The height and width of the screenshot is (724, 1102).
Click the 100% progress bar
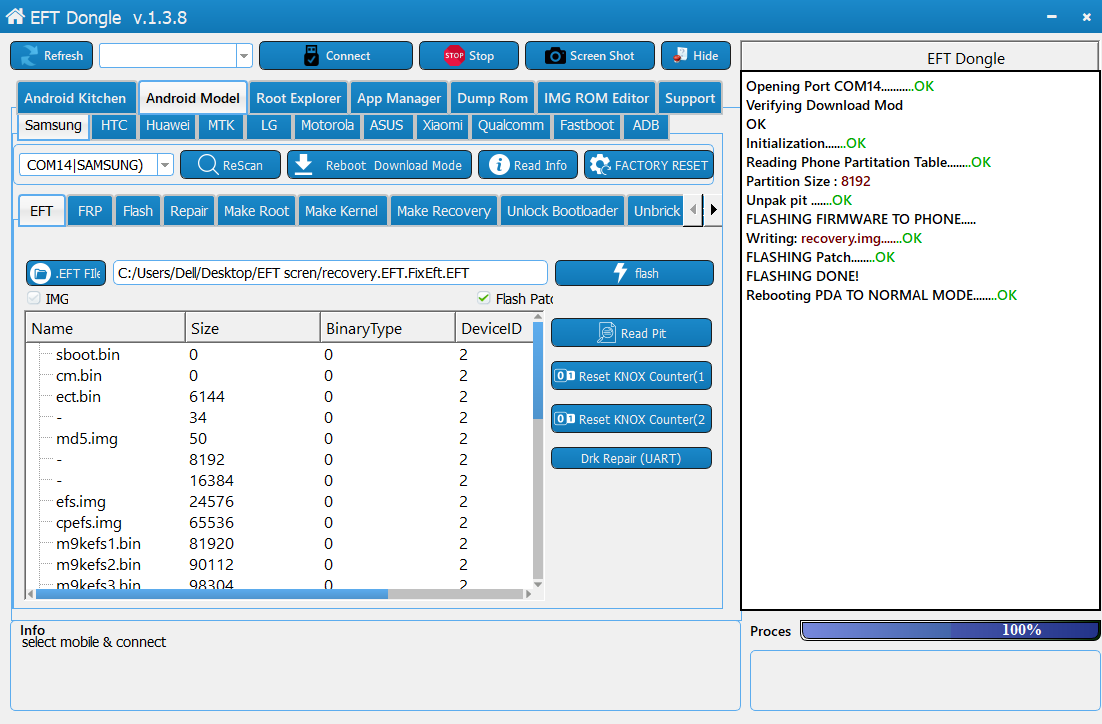click(949, 630)
